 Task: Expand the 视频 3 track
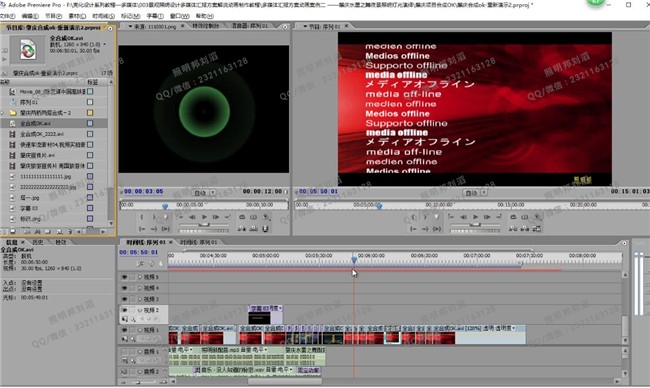(140, 299)
